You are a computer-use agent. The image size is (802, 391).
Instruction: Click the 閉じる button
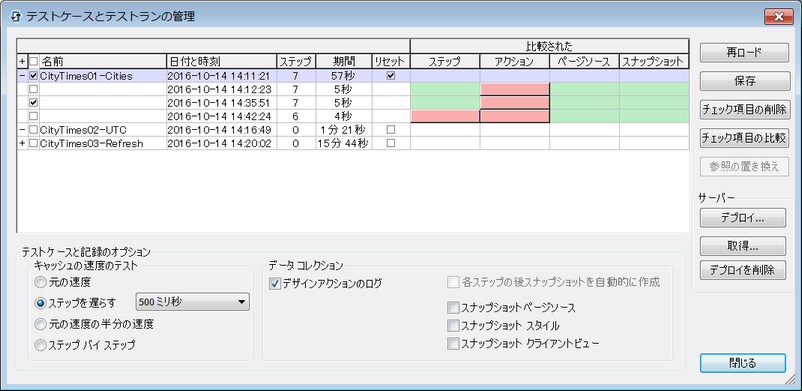click(743, 363)
